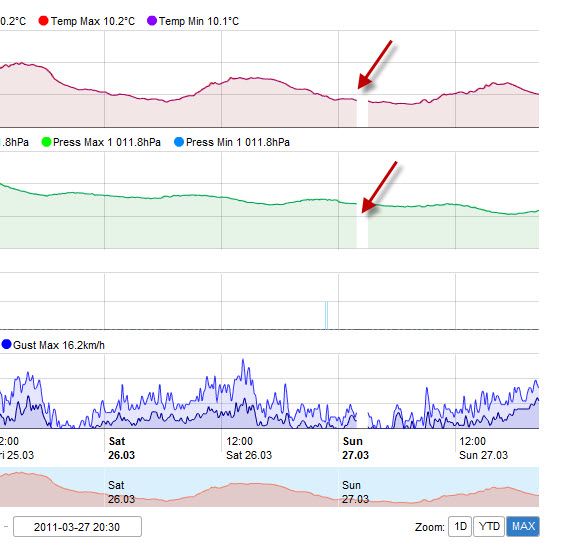
Task: Click the tallest gust peak on Saturday afternoon
Action: (x=243, y=361)
